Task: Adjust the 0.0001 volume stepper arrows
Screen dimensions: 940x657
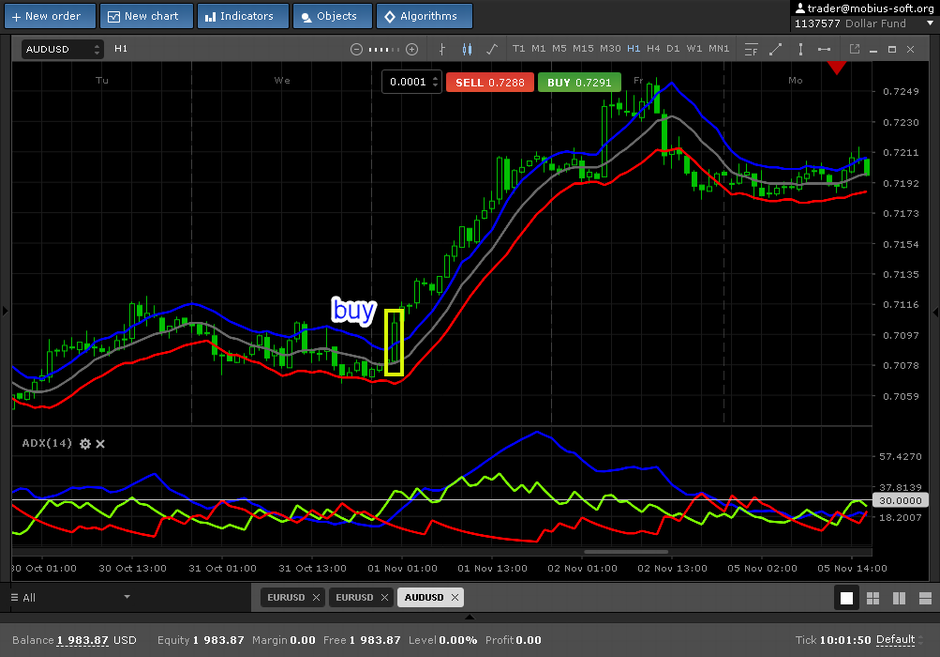Action: click(435, 82)
